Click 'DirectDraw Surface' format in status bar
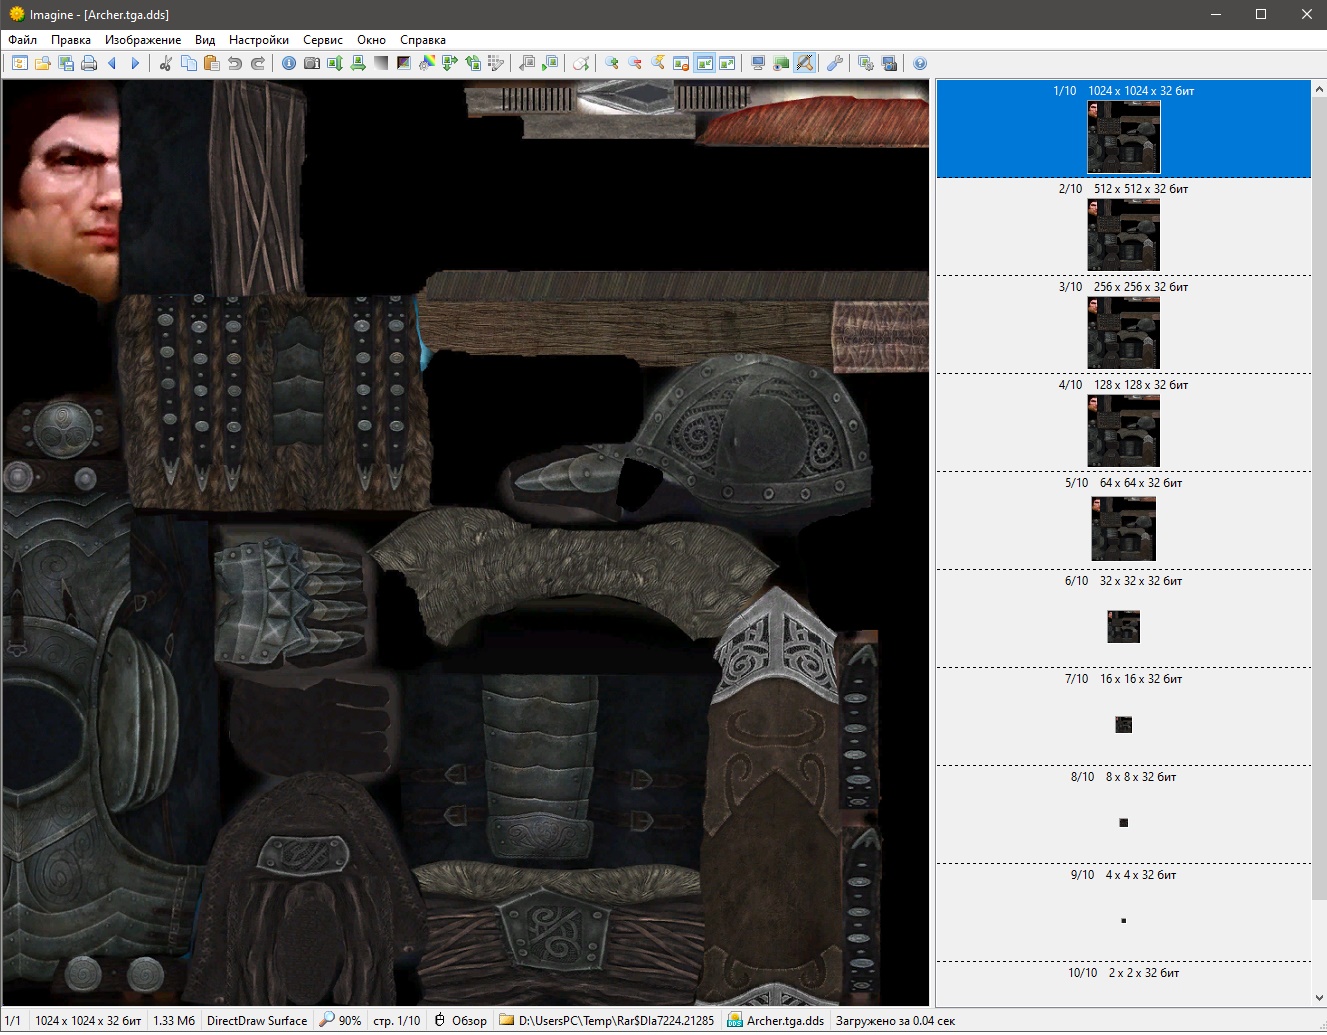The height and width of the screenshot is (1035, 1327). (257, 1021)
